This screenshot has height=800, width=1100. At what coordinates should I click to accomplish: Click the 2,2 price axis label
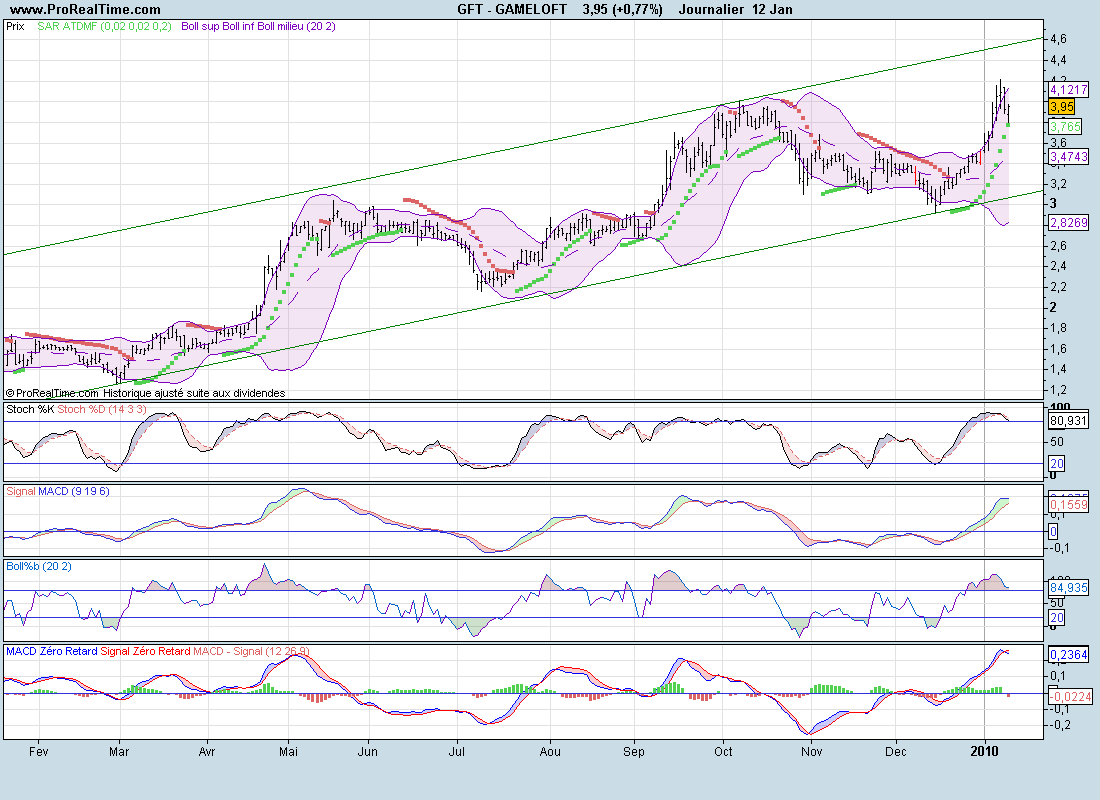point(1059,287)
